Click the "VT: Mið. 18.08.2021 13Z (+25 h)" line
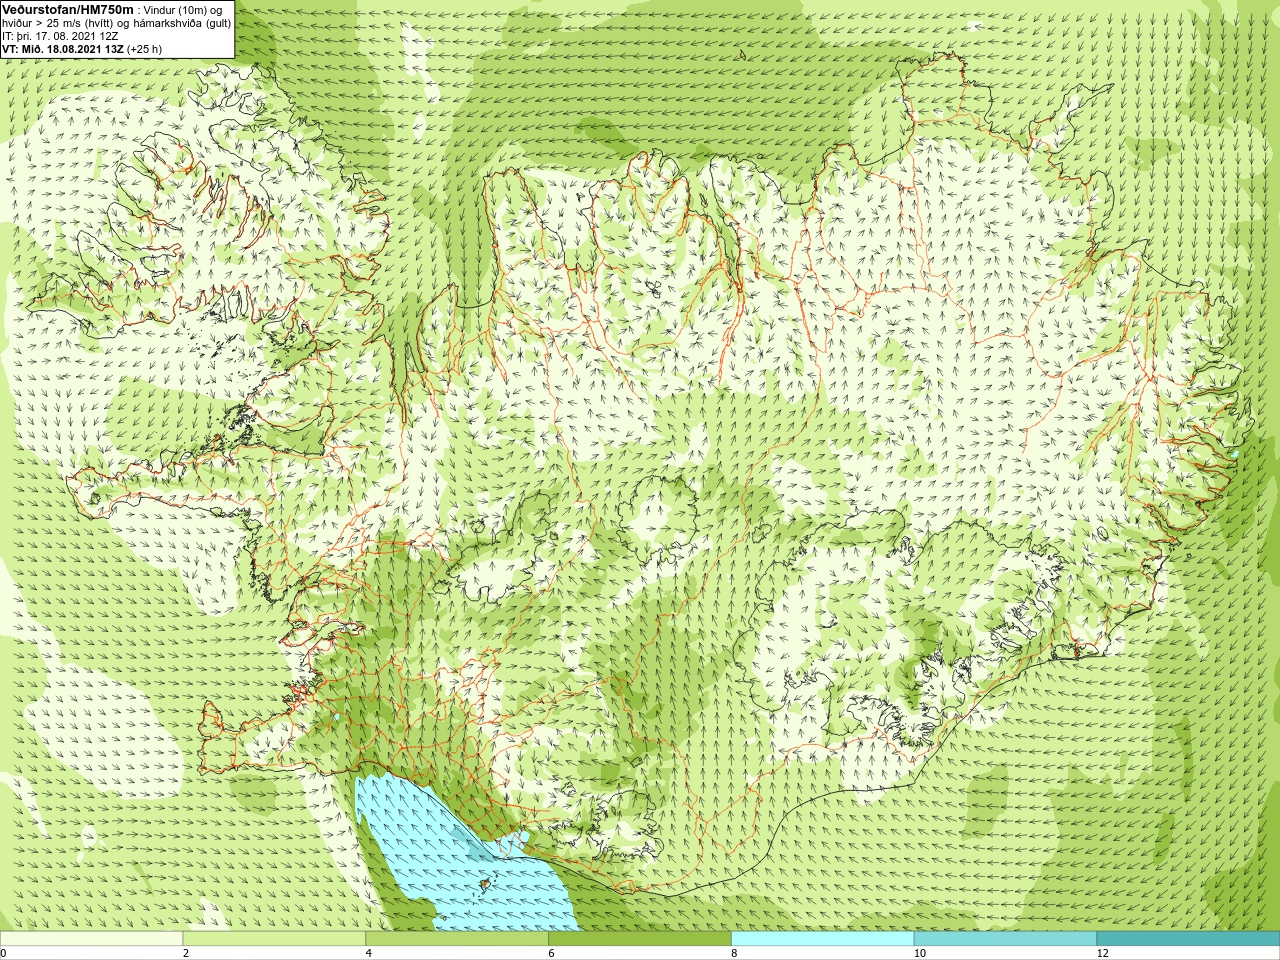Screen dimensions: 1280x960 pos(82,49)
